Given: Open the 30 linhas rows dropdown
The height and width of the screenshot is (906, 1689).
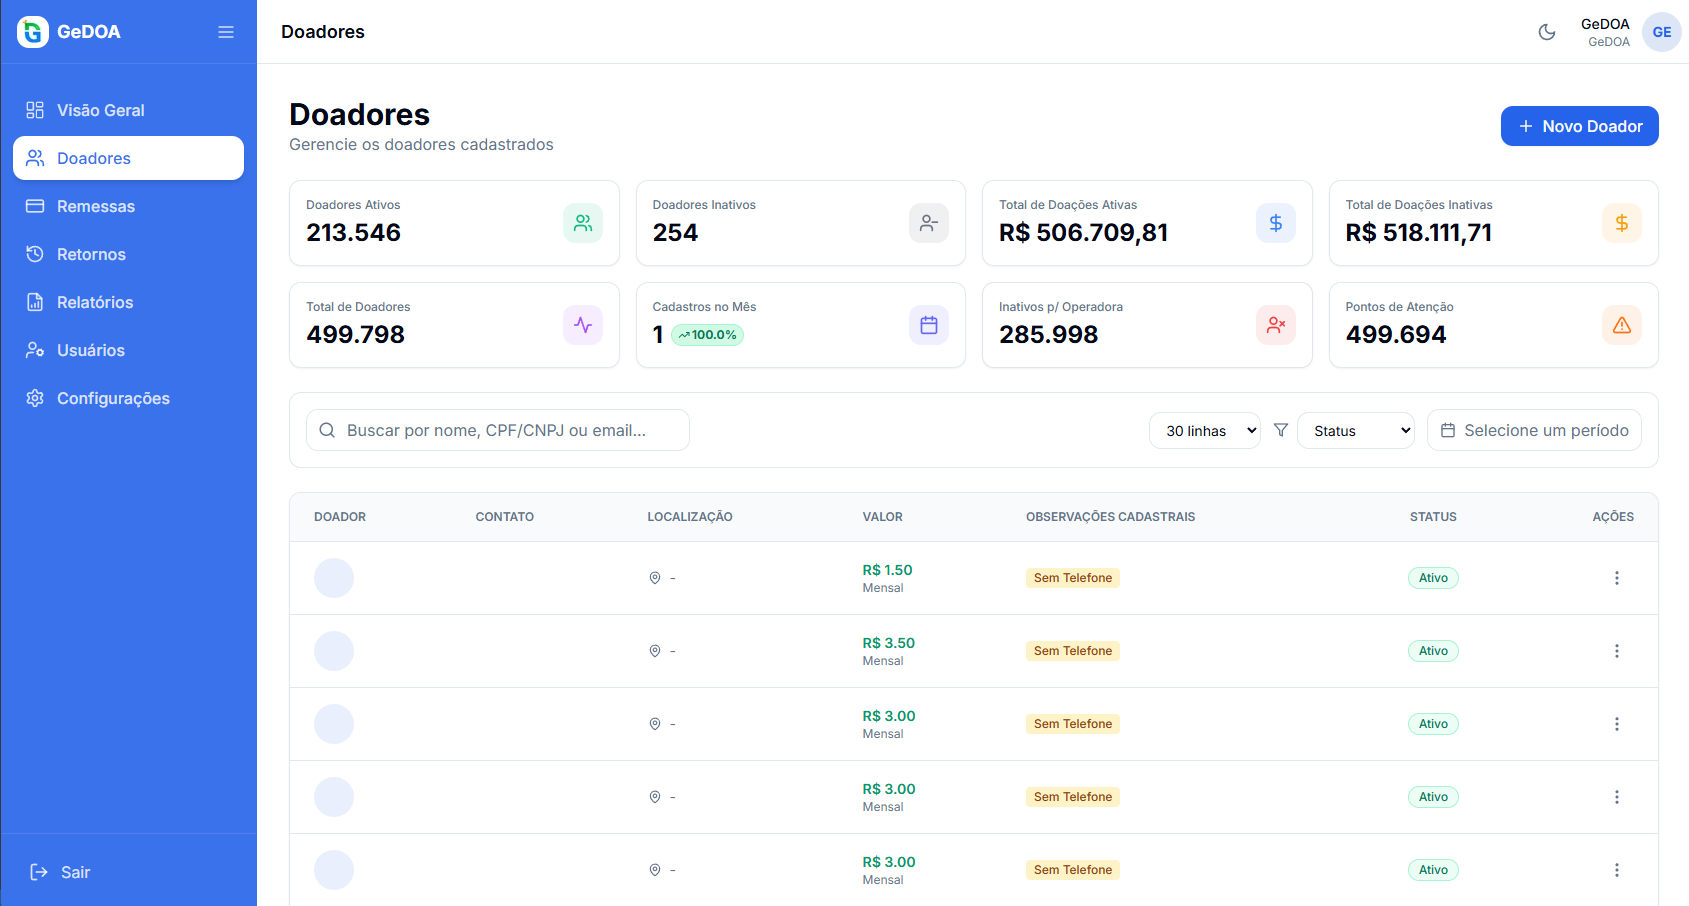Looking at the screenshot, I should point(1204,431).
